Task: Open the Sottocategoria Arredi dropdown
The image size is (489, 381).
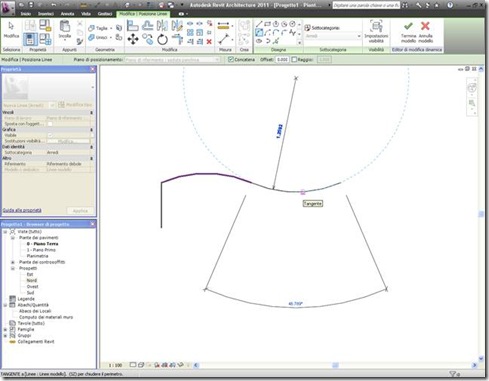Action: (x=333, y=36)
